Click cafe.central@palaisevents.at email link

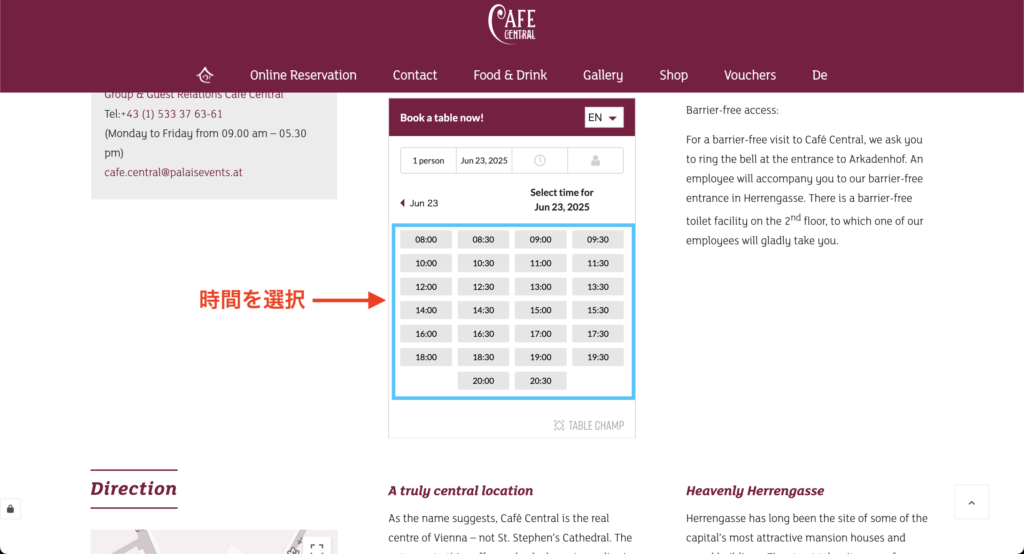coord(173,172)
